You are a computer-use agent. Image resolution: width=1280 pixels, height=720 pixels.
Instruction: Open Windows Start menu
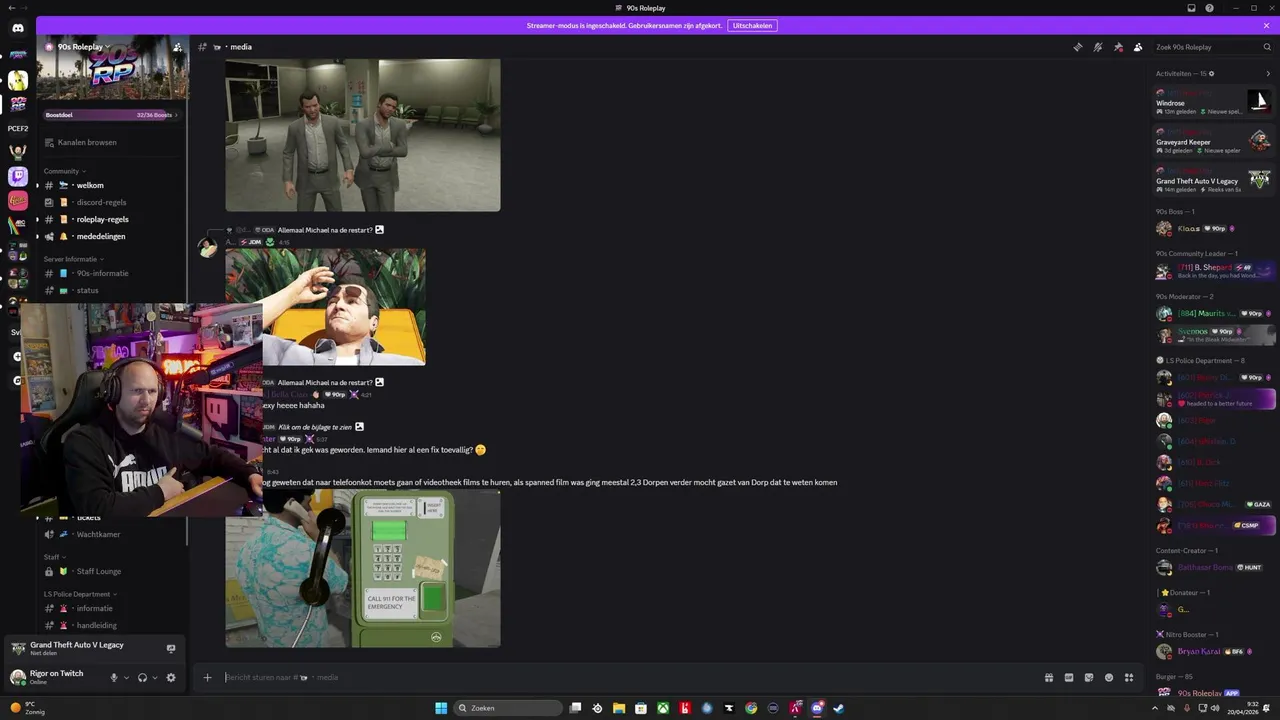(441, 708)
